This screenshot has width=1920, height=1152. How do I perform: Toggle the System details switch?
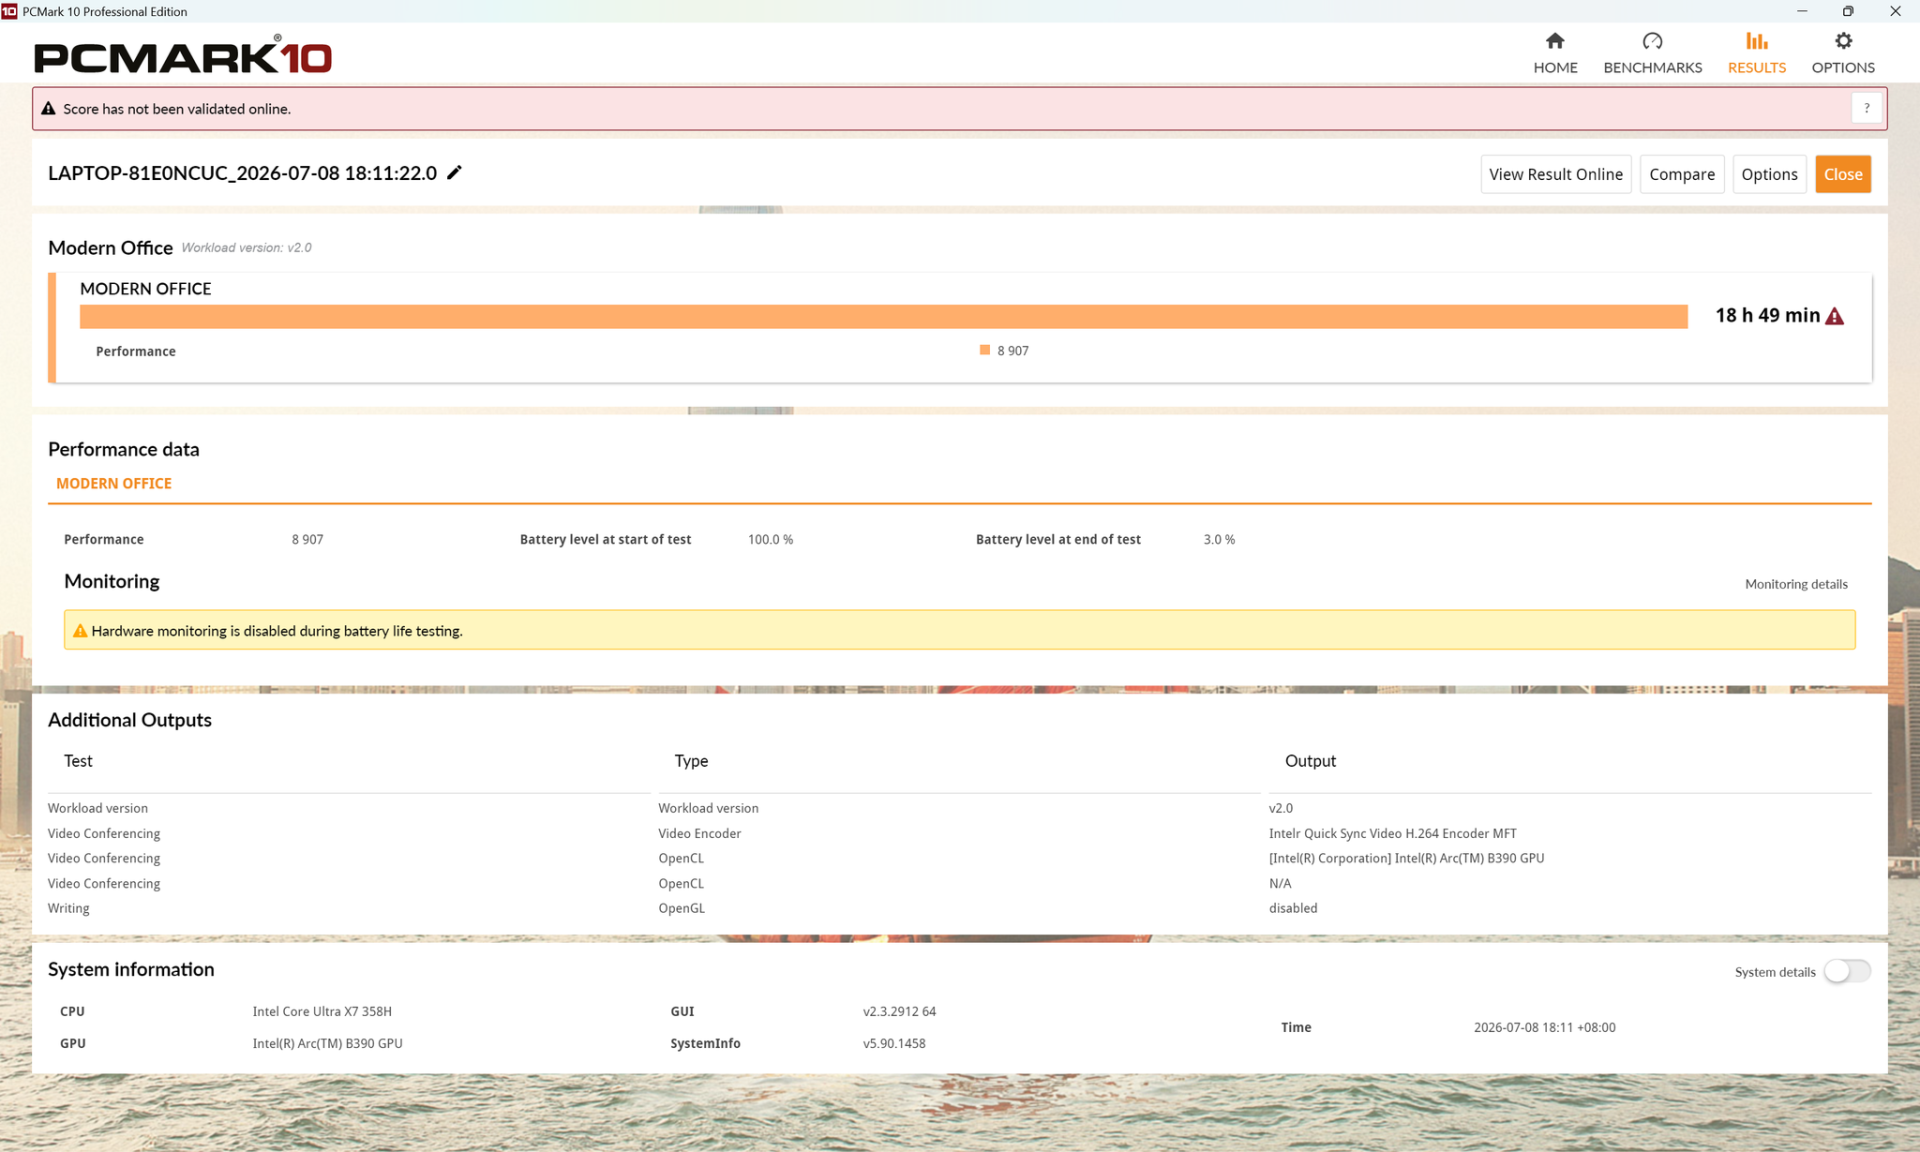point(1846,971)
